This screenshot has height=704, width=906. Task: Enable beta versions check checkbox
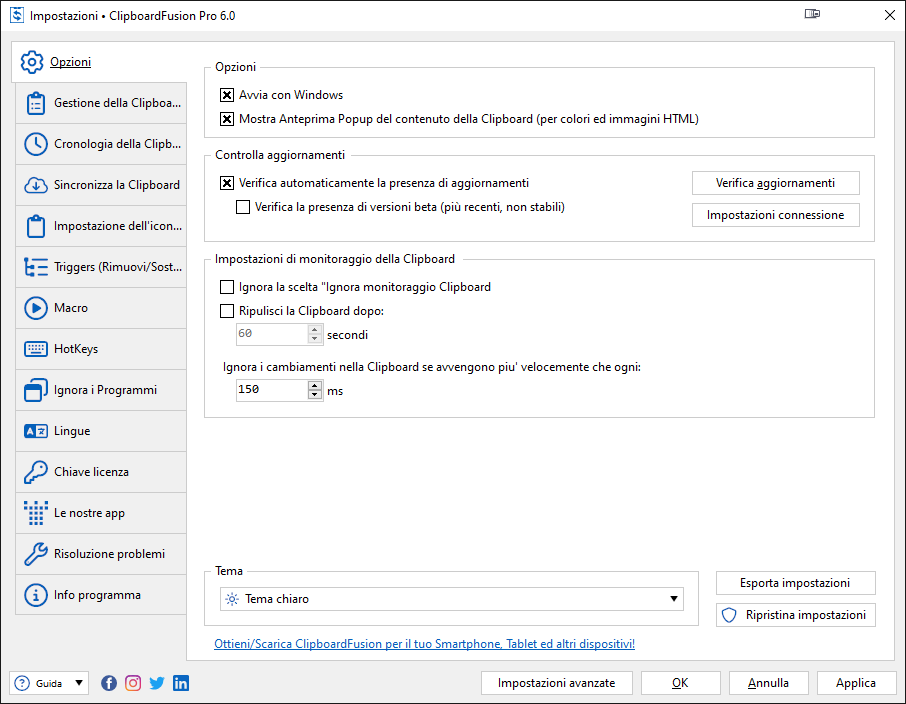[243, 207]
